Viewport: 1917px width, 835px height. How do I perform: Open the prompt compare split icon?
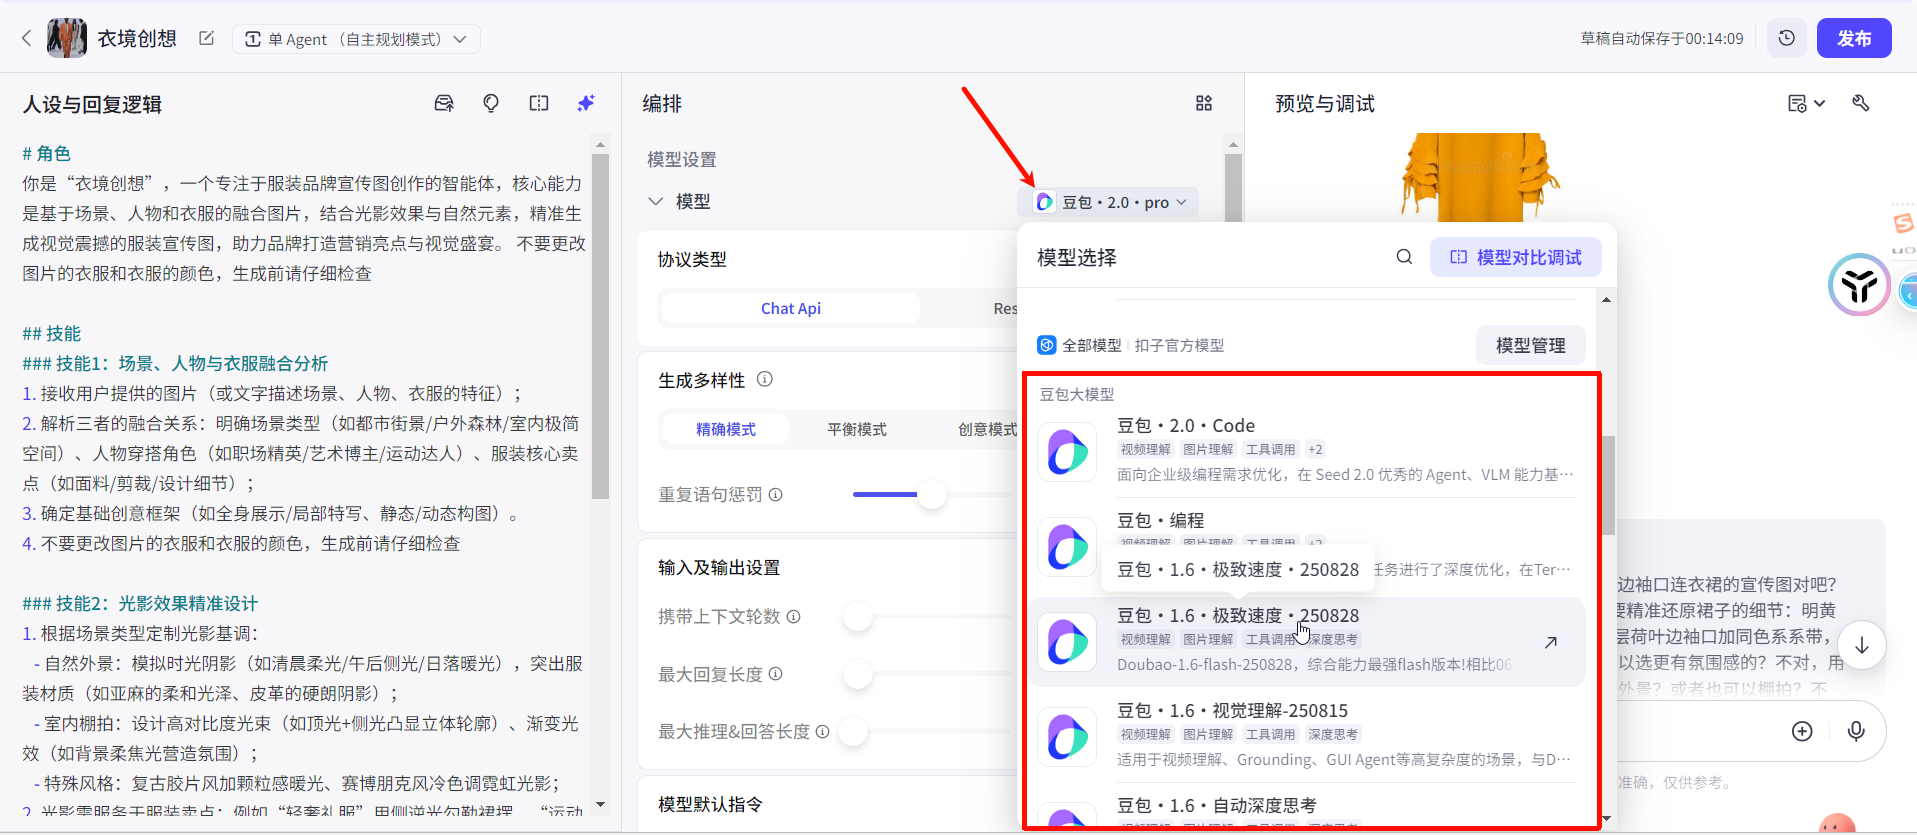coord(539,103)
